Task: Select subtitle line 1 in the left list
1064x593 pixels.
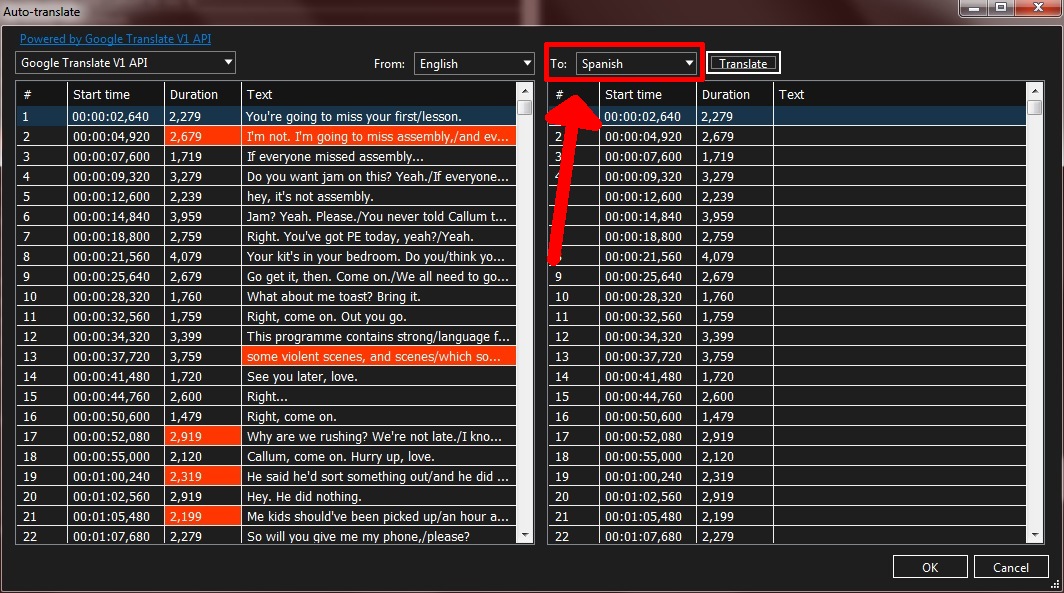Action: coord(300,115)
